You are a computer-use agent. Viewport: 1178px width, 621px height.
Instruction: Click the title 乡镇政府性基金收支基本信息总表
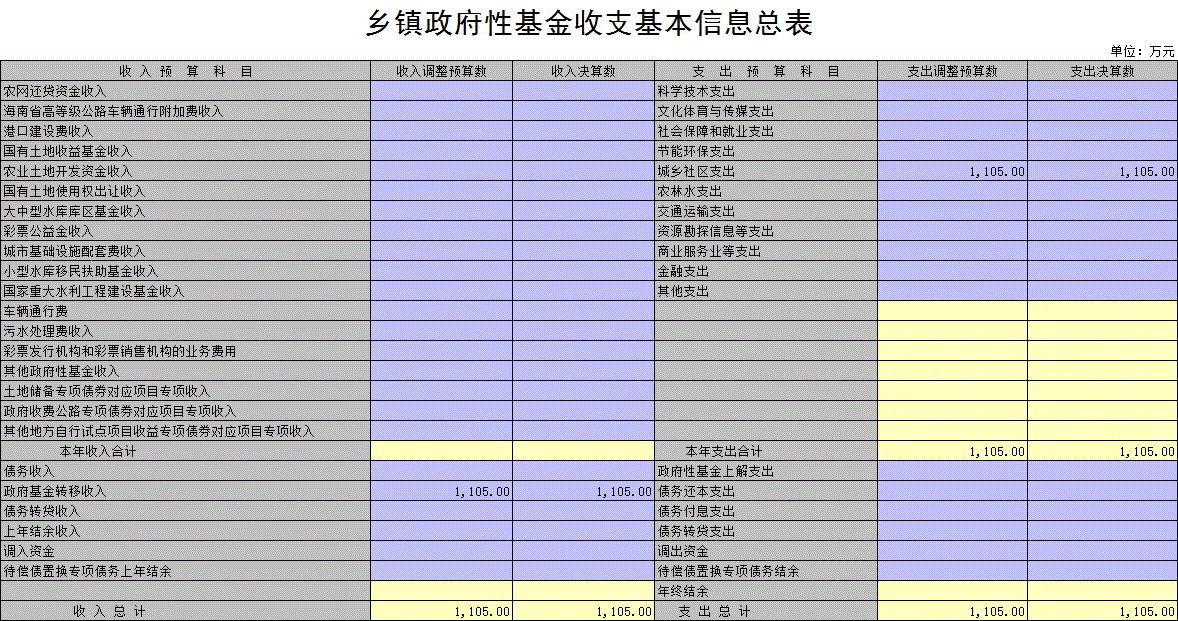(x=589, y=24)
